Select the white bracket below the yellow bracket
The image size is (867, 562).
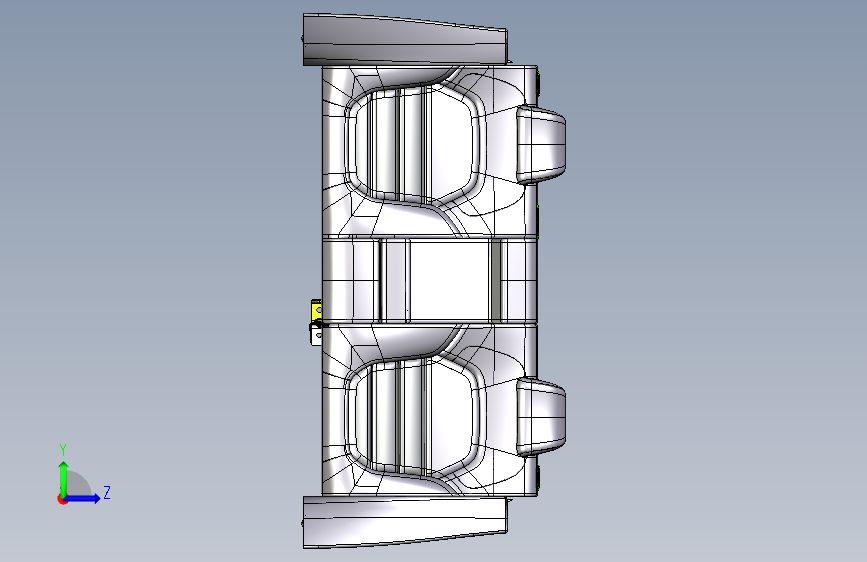pyautogui.click(x=316, y=334)
